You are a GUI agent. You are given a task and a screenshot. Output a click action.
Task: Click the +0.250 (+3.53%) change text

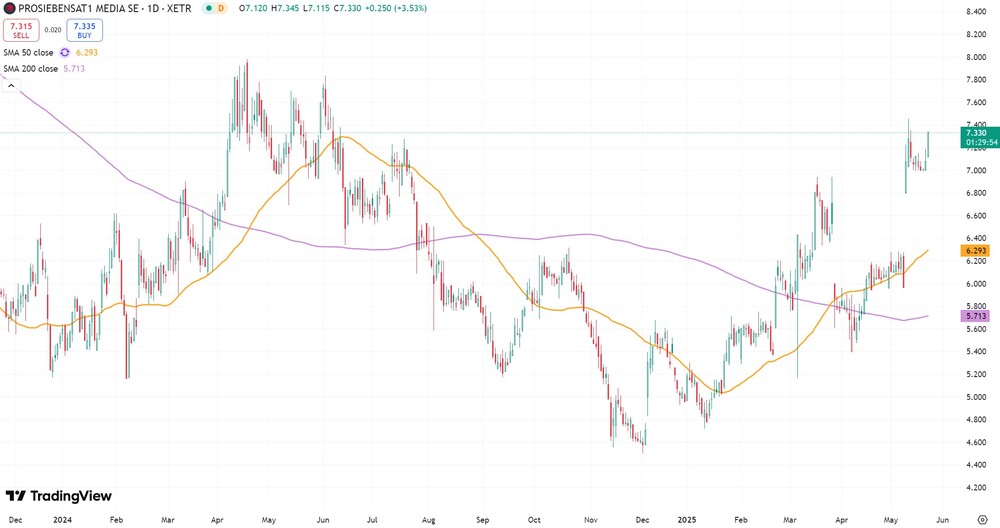[397, 8]
